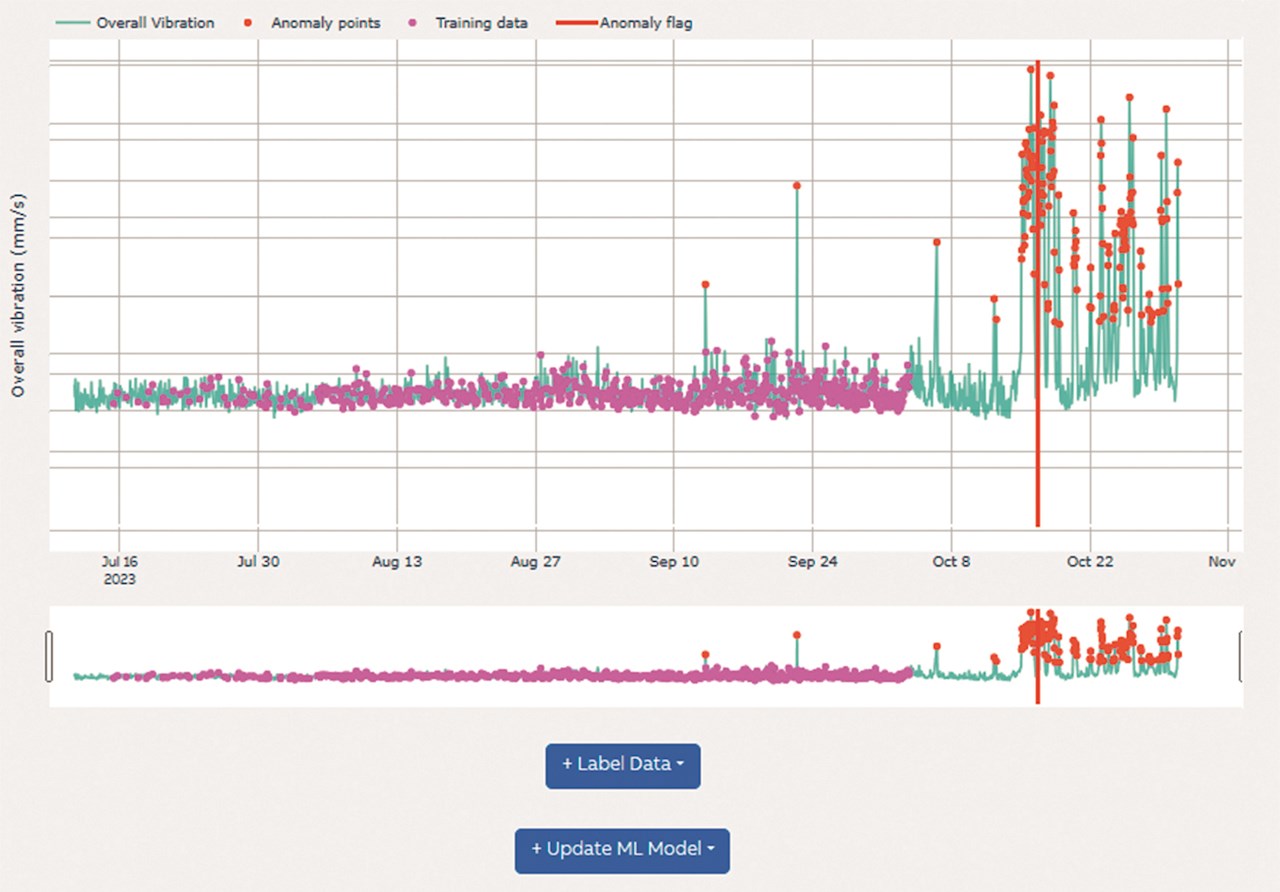Click the tall anomaly spike before Sep 24

point(796,186)
